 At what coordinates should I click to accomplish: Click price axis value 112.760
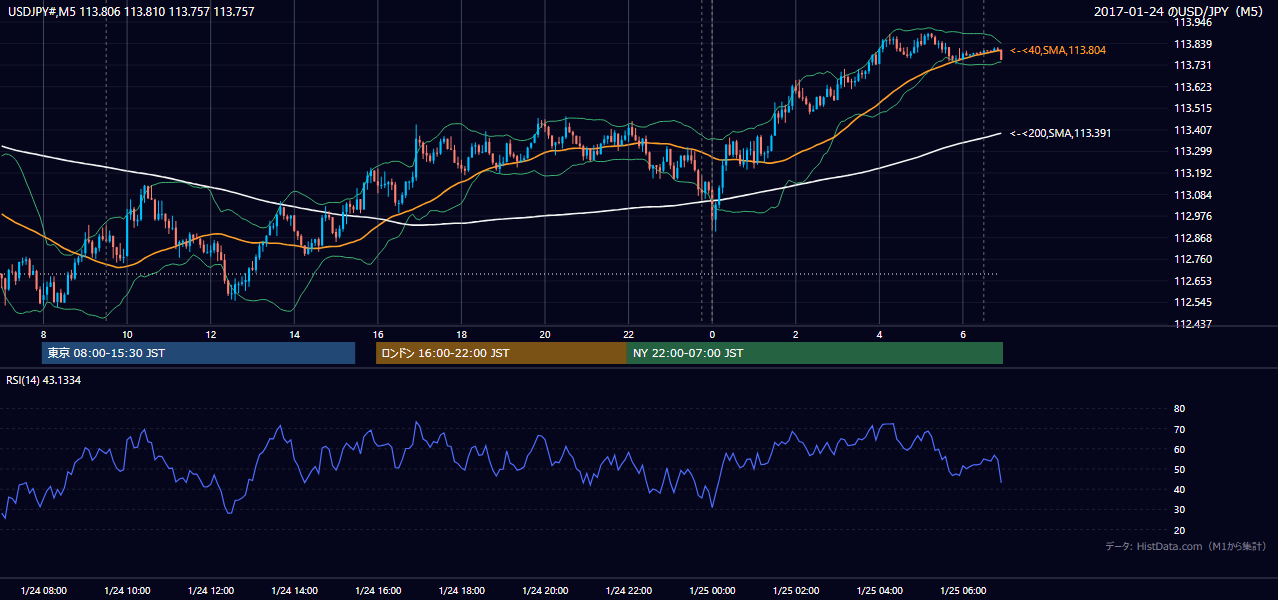pos(1192,260)
